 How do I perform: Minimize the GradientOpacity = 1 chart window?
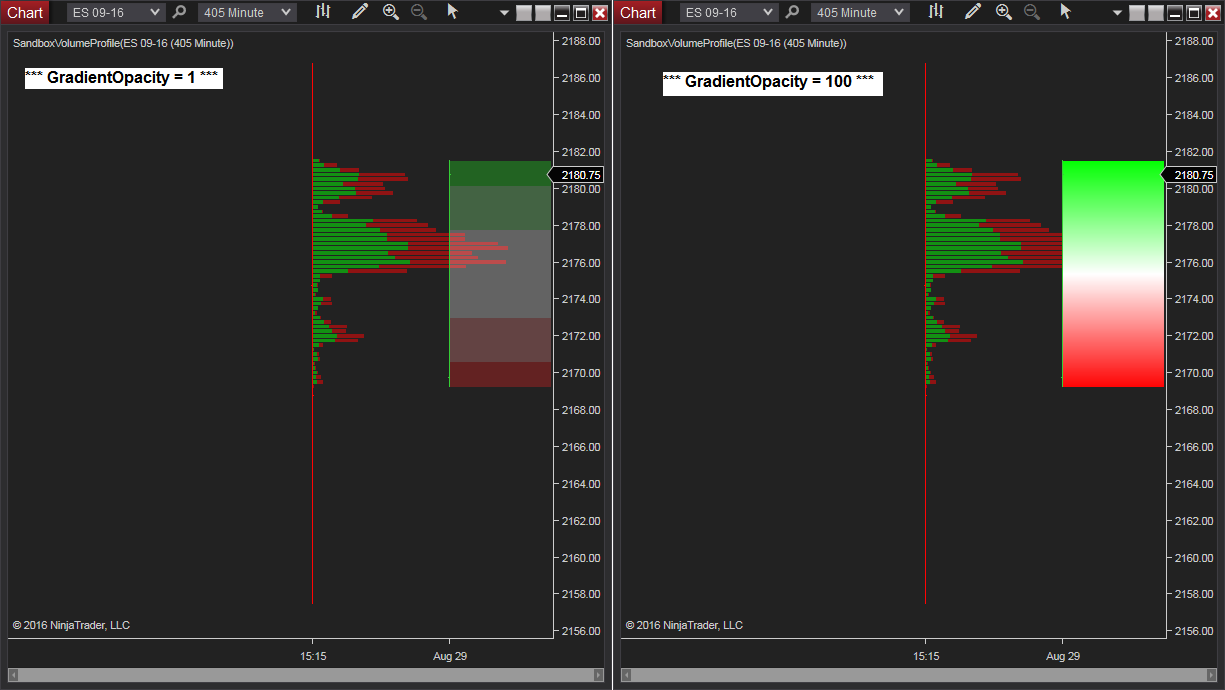pos(562,13)
